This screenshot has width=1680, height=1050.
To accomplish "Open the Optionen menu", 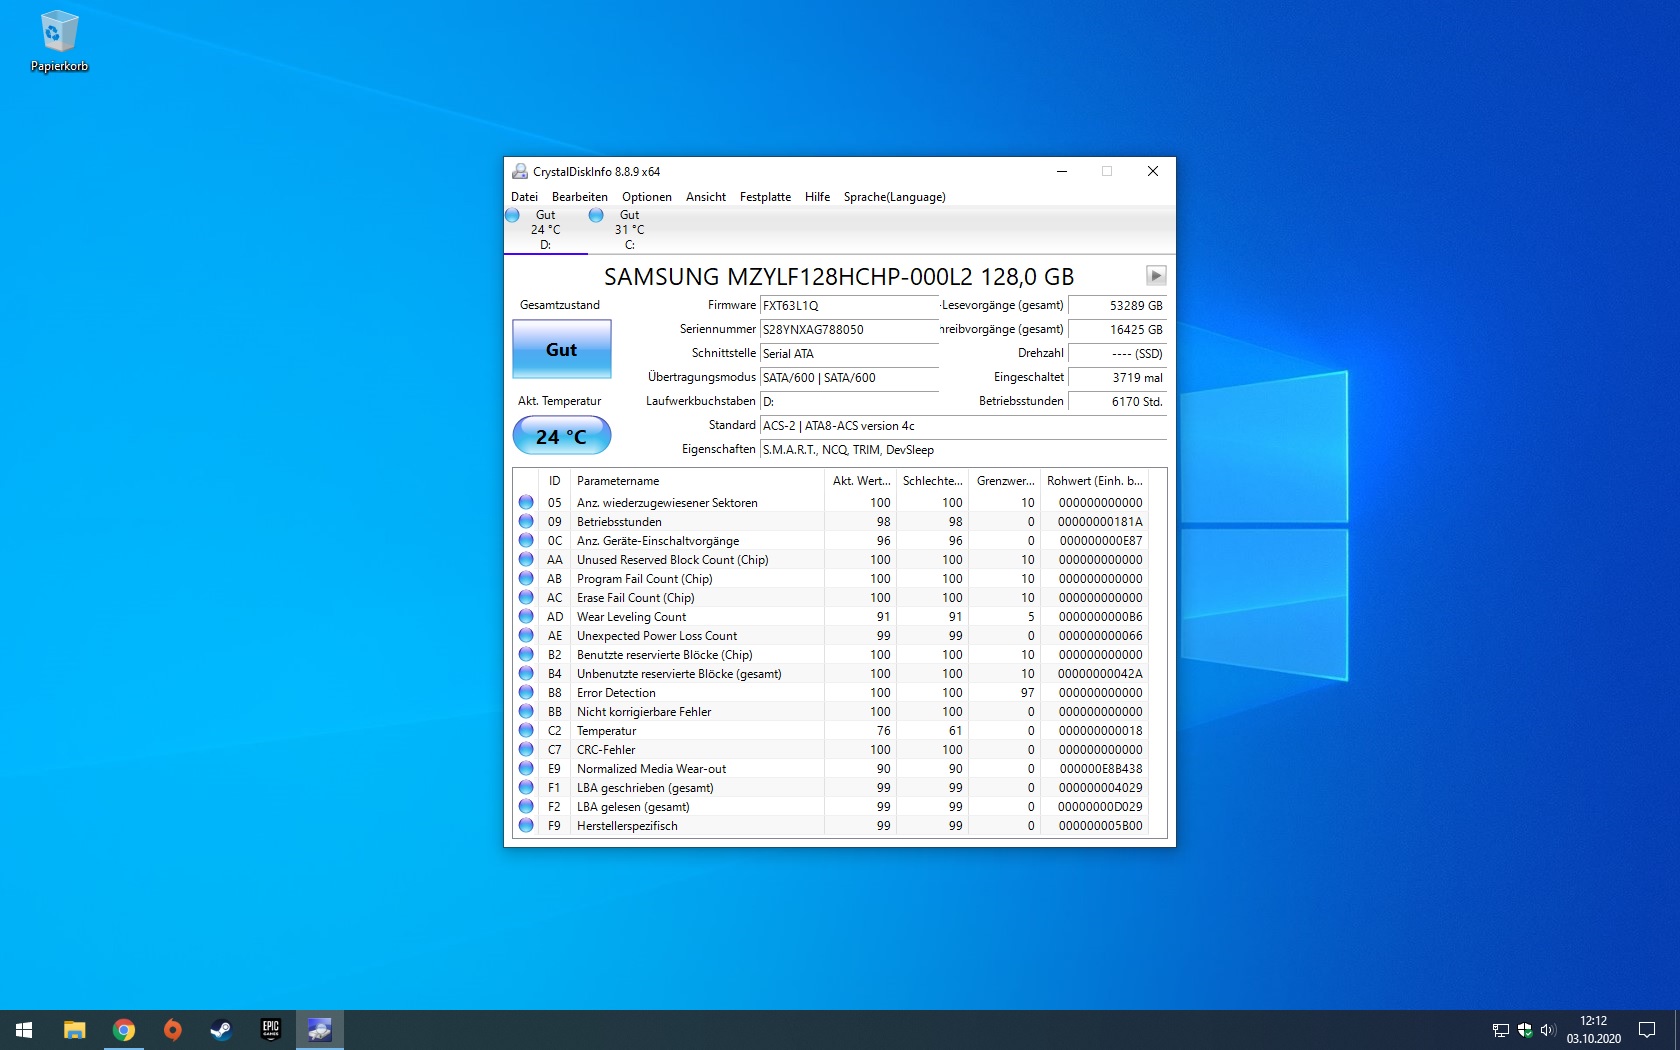I will pos(646,197).
